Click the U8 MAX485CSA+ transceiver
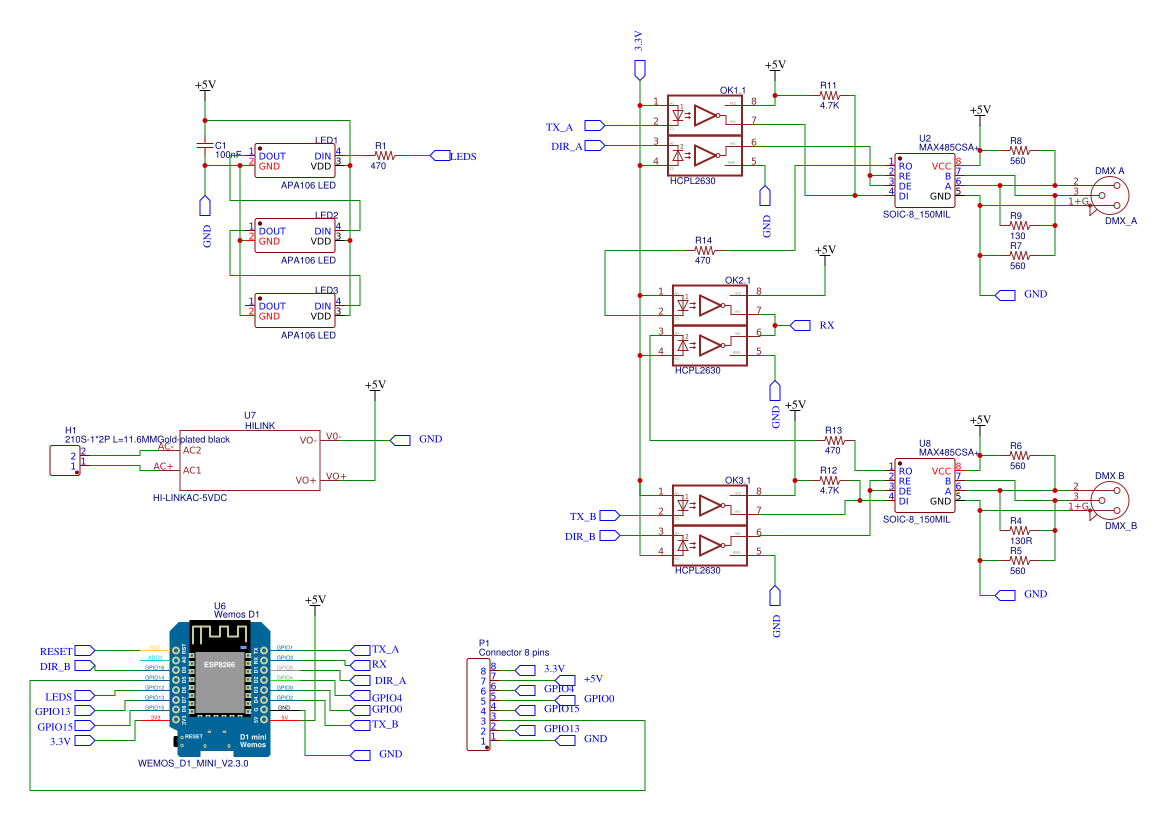The height and width of the screenshot is (827, 1169). click(x=924, y=486)
